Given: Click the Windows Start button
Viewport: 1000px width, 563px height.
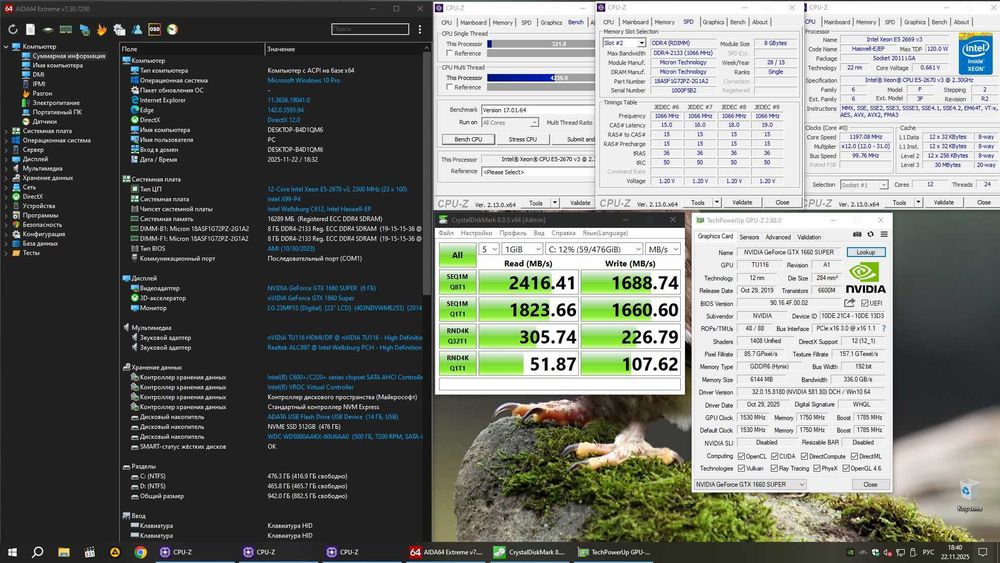Looking at the screenshot, I should (x=12, y=552).
